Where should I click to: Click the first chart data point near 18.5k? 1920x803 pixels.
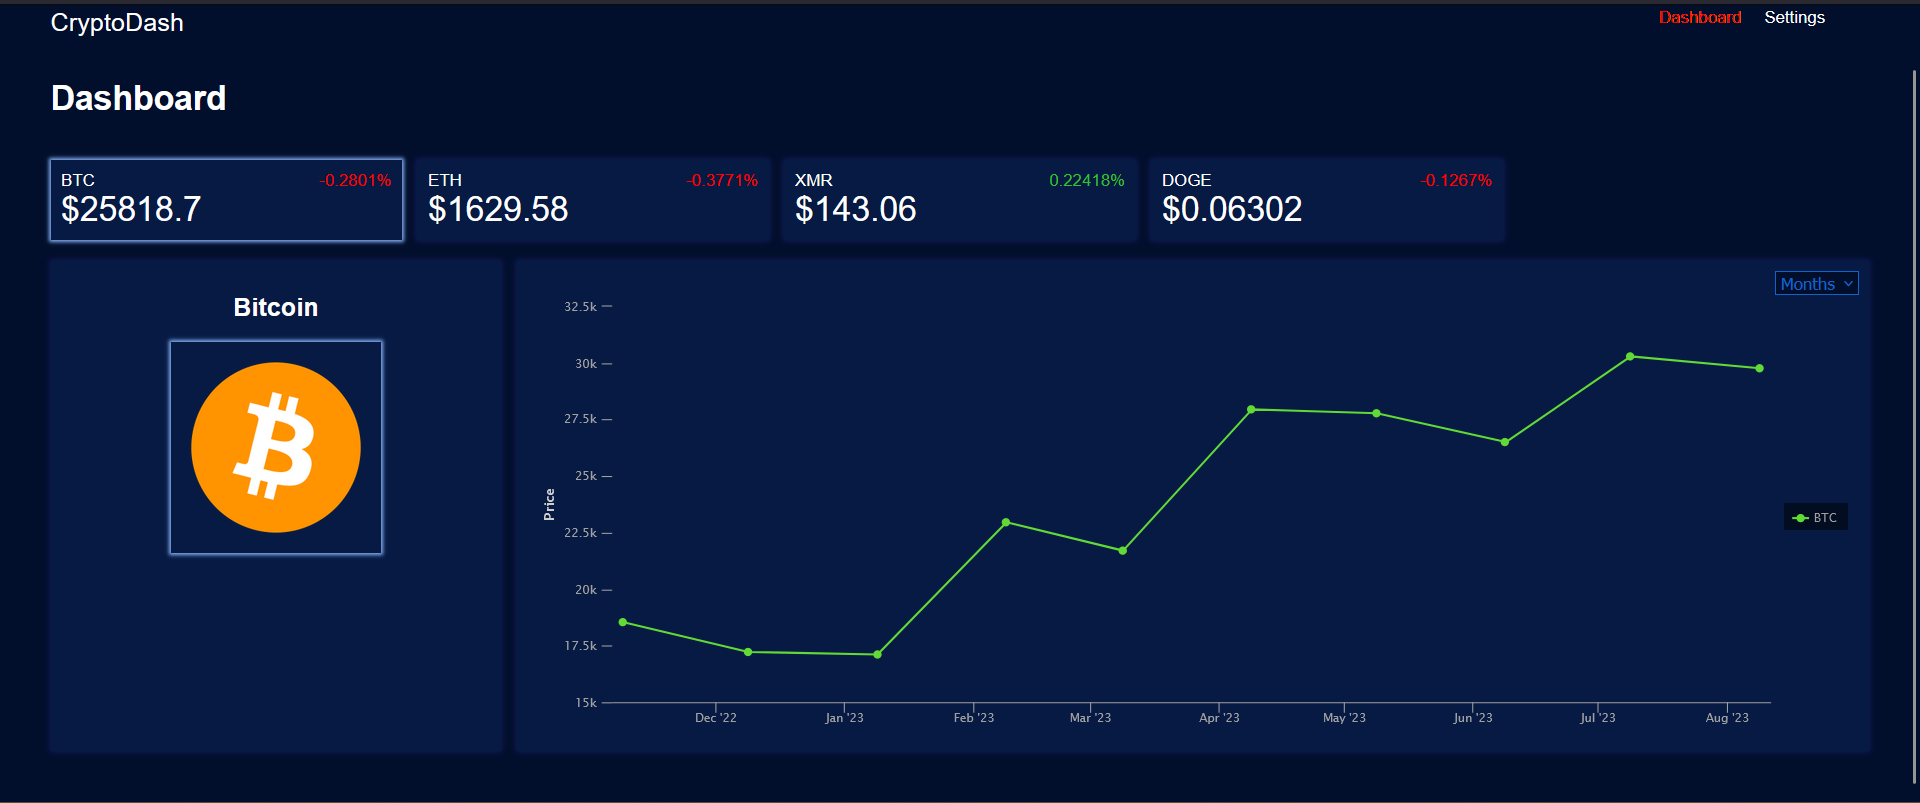point(623,622)
